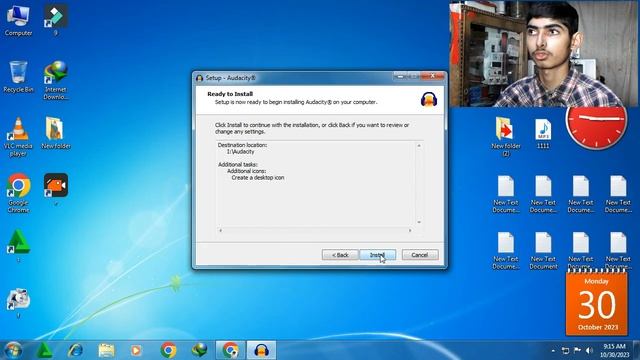
Task: Open the Windows Start menu
Action: [x=13, y=350]
